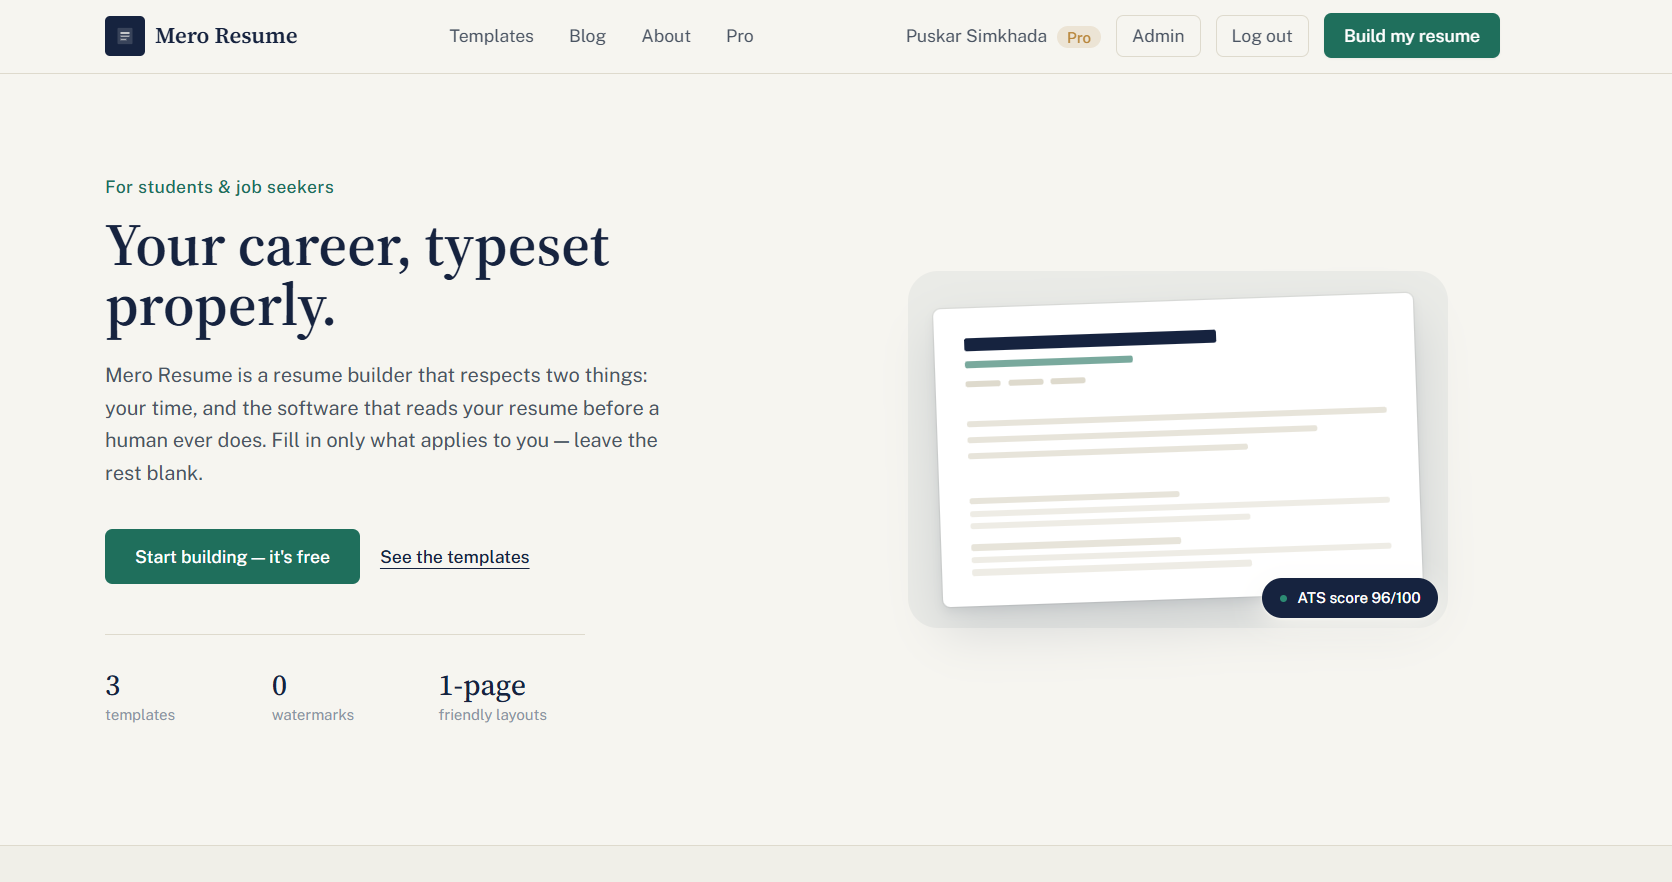Follow the See the templates link
Image resolution: width=1672 pixels, height=882 pixels.
coord(455,557)
